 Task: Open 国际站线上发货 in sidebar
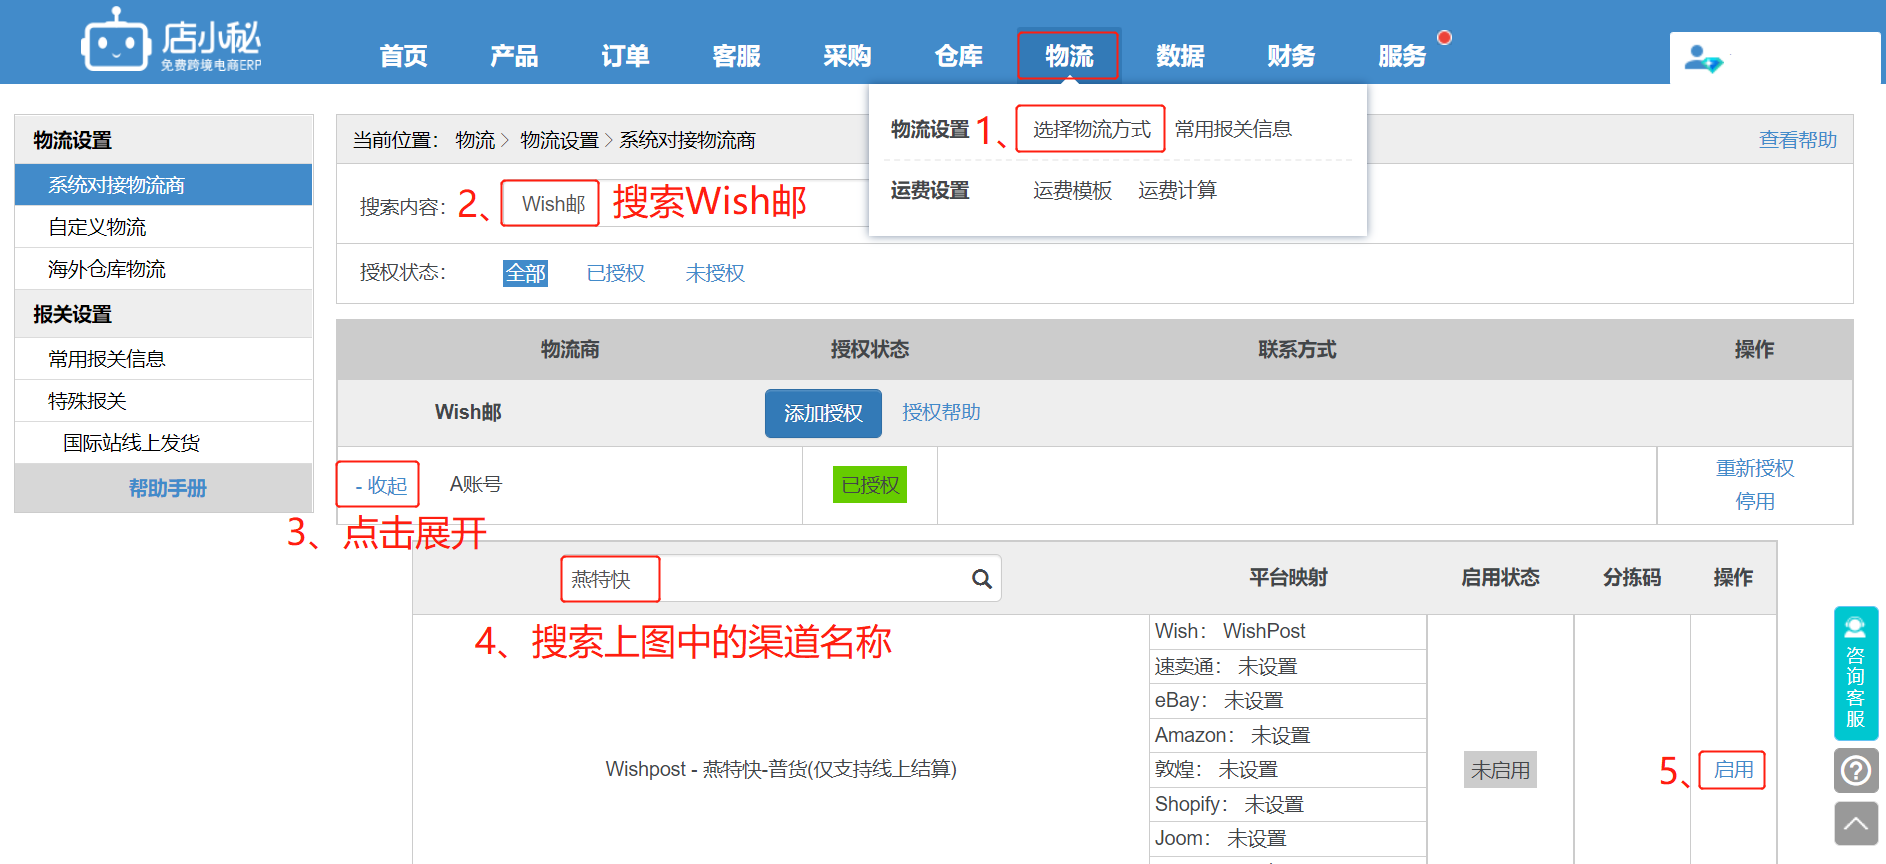click(164, 443)
